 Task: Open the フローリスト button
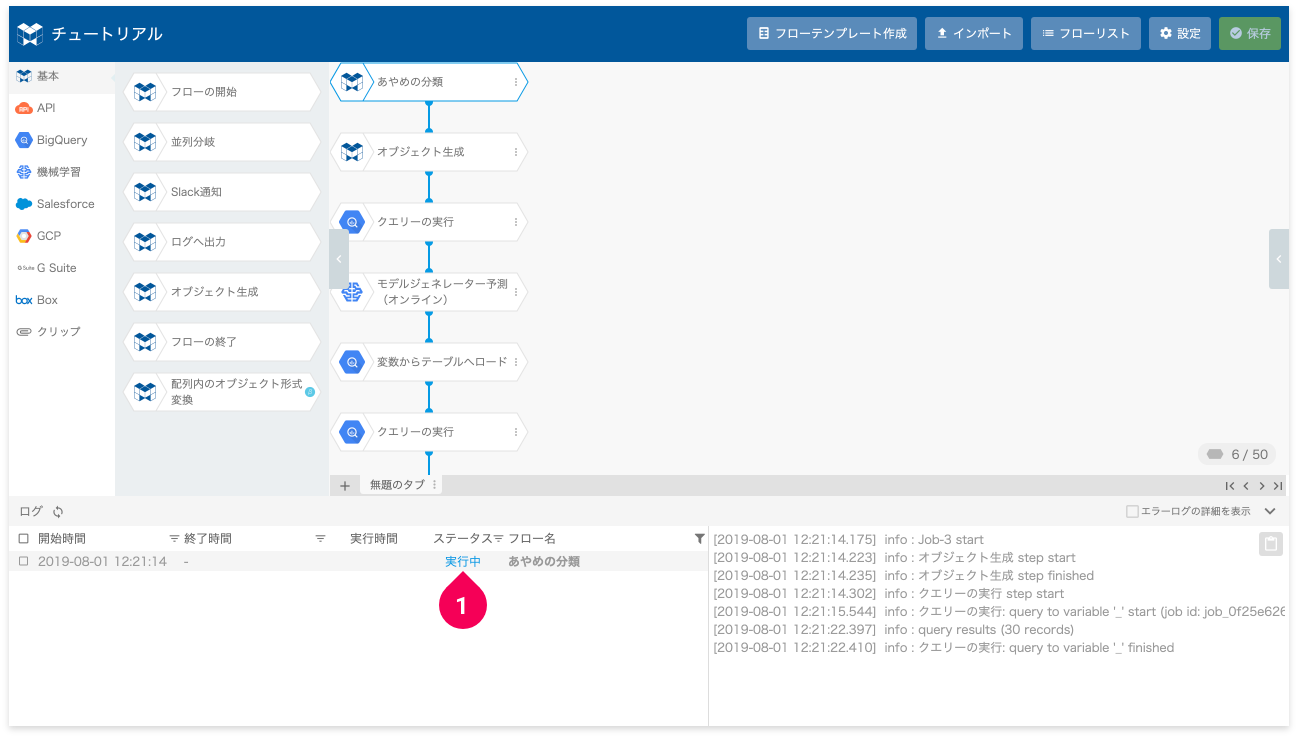[1086, 33]
